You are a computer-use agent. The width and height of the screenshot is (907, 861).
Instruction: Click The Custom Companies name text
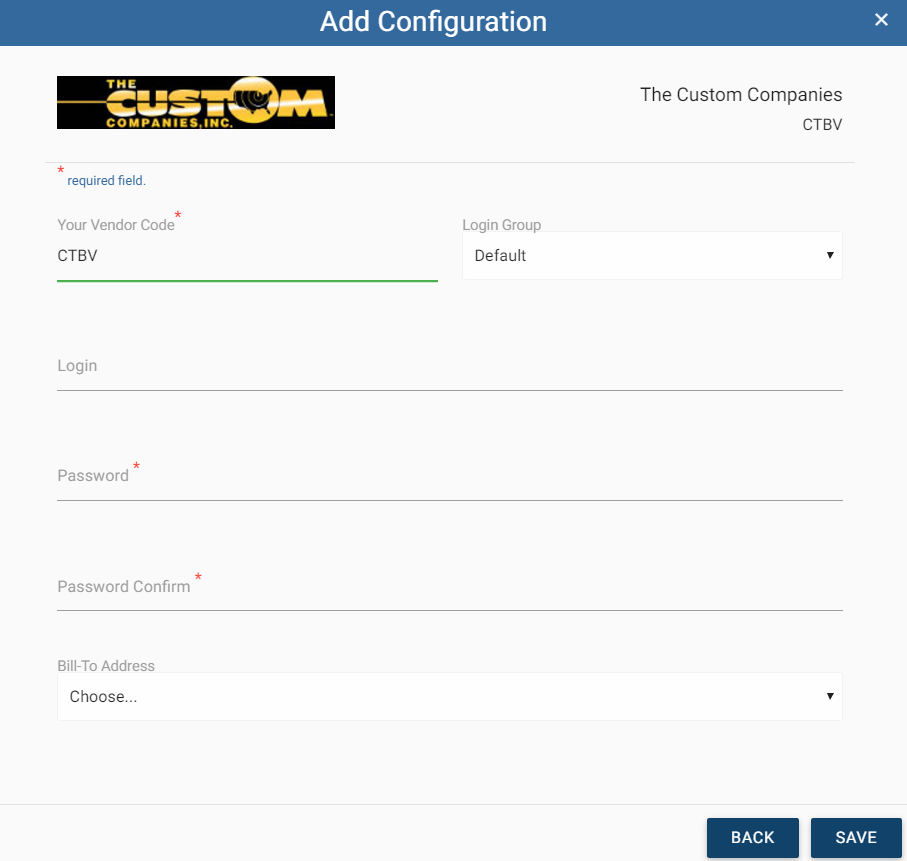click(x=741, y=94)
